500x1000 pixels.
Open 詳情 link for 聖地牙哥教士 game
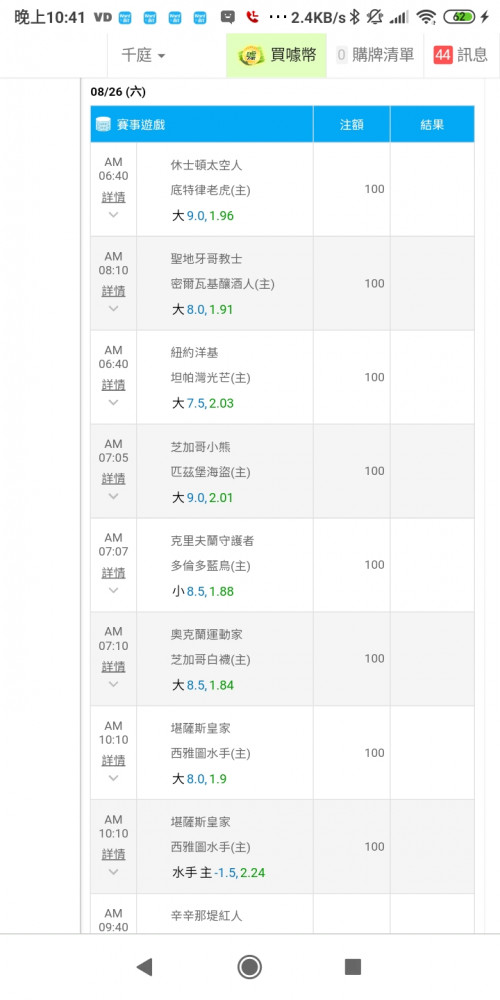click(114, 291)
